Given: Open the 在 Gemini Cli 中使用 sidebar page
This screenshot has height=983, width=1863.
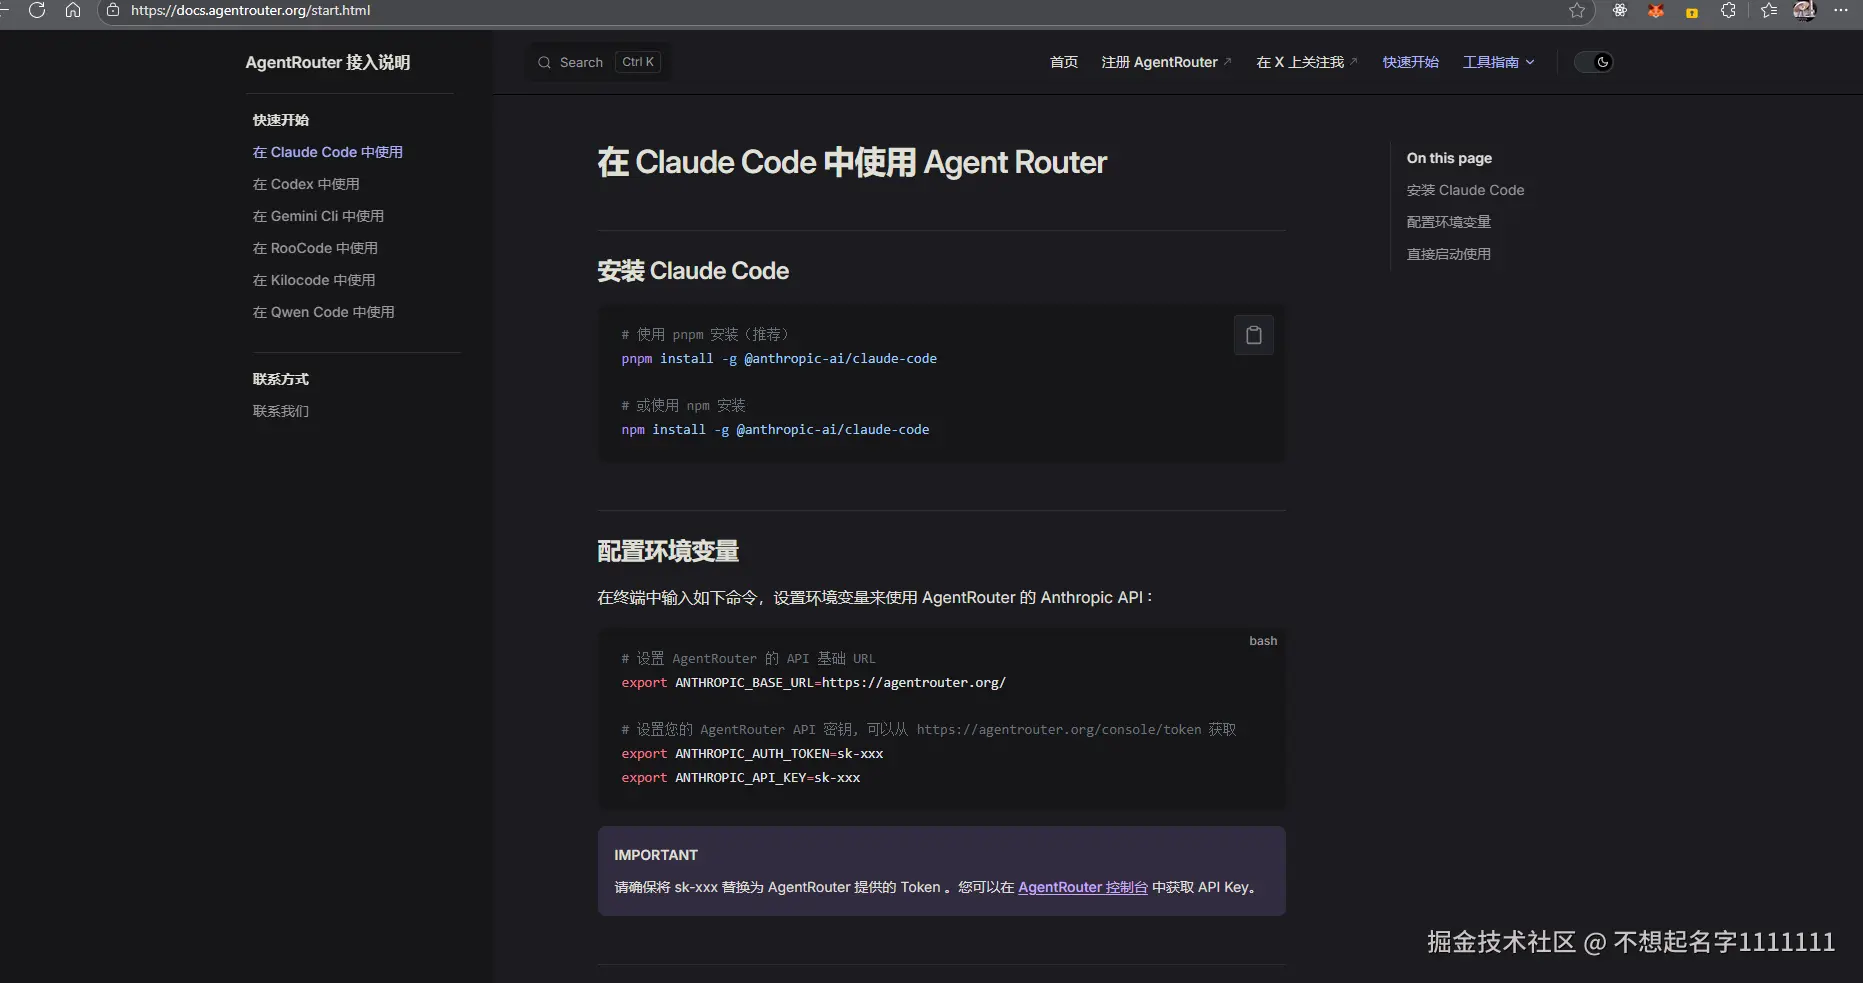Looking at the screenshot, I should coord(318,216).
